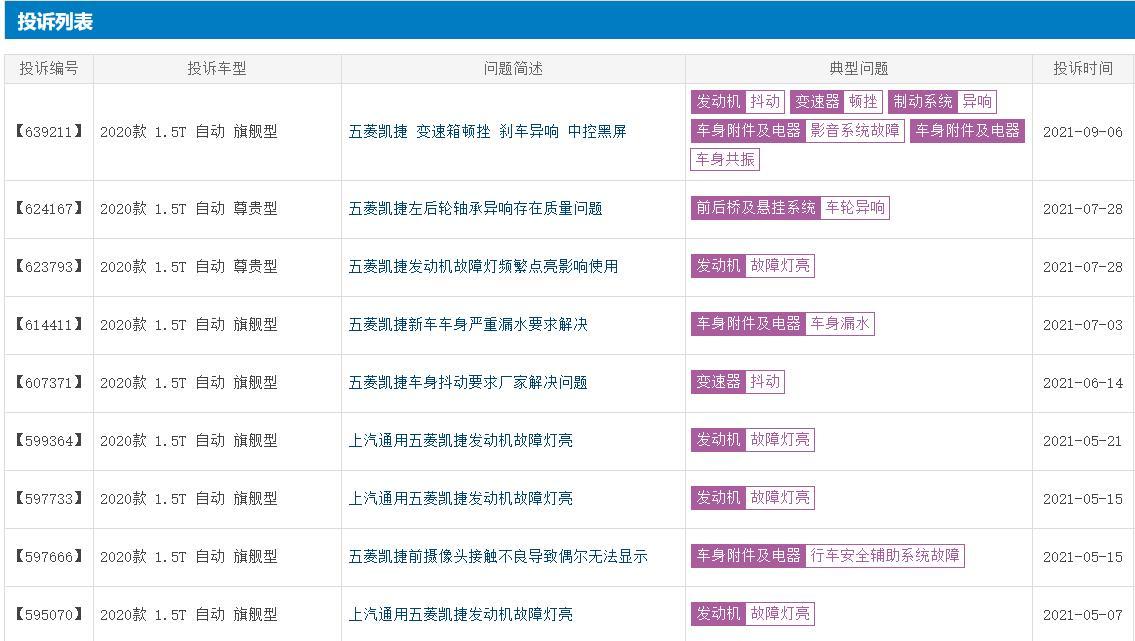This screenshot has height=641, width=1135.
Task: Click '2020款 1.5T 自动 旗舰型' in row 597733
Action: pos(188,498)
